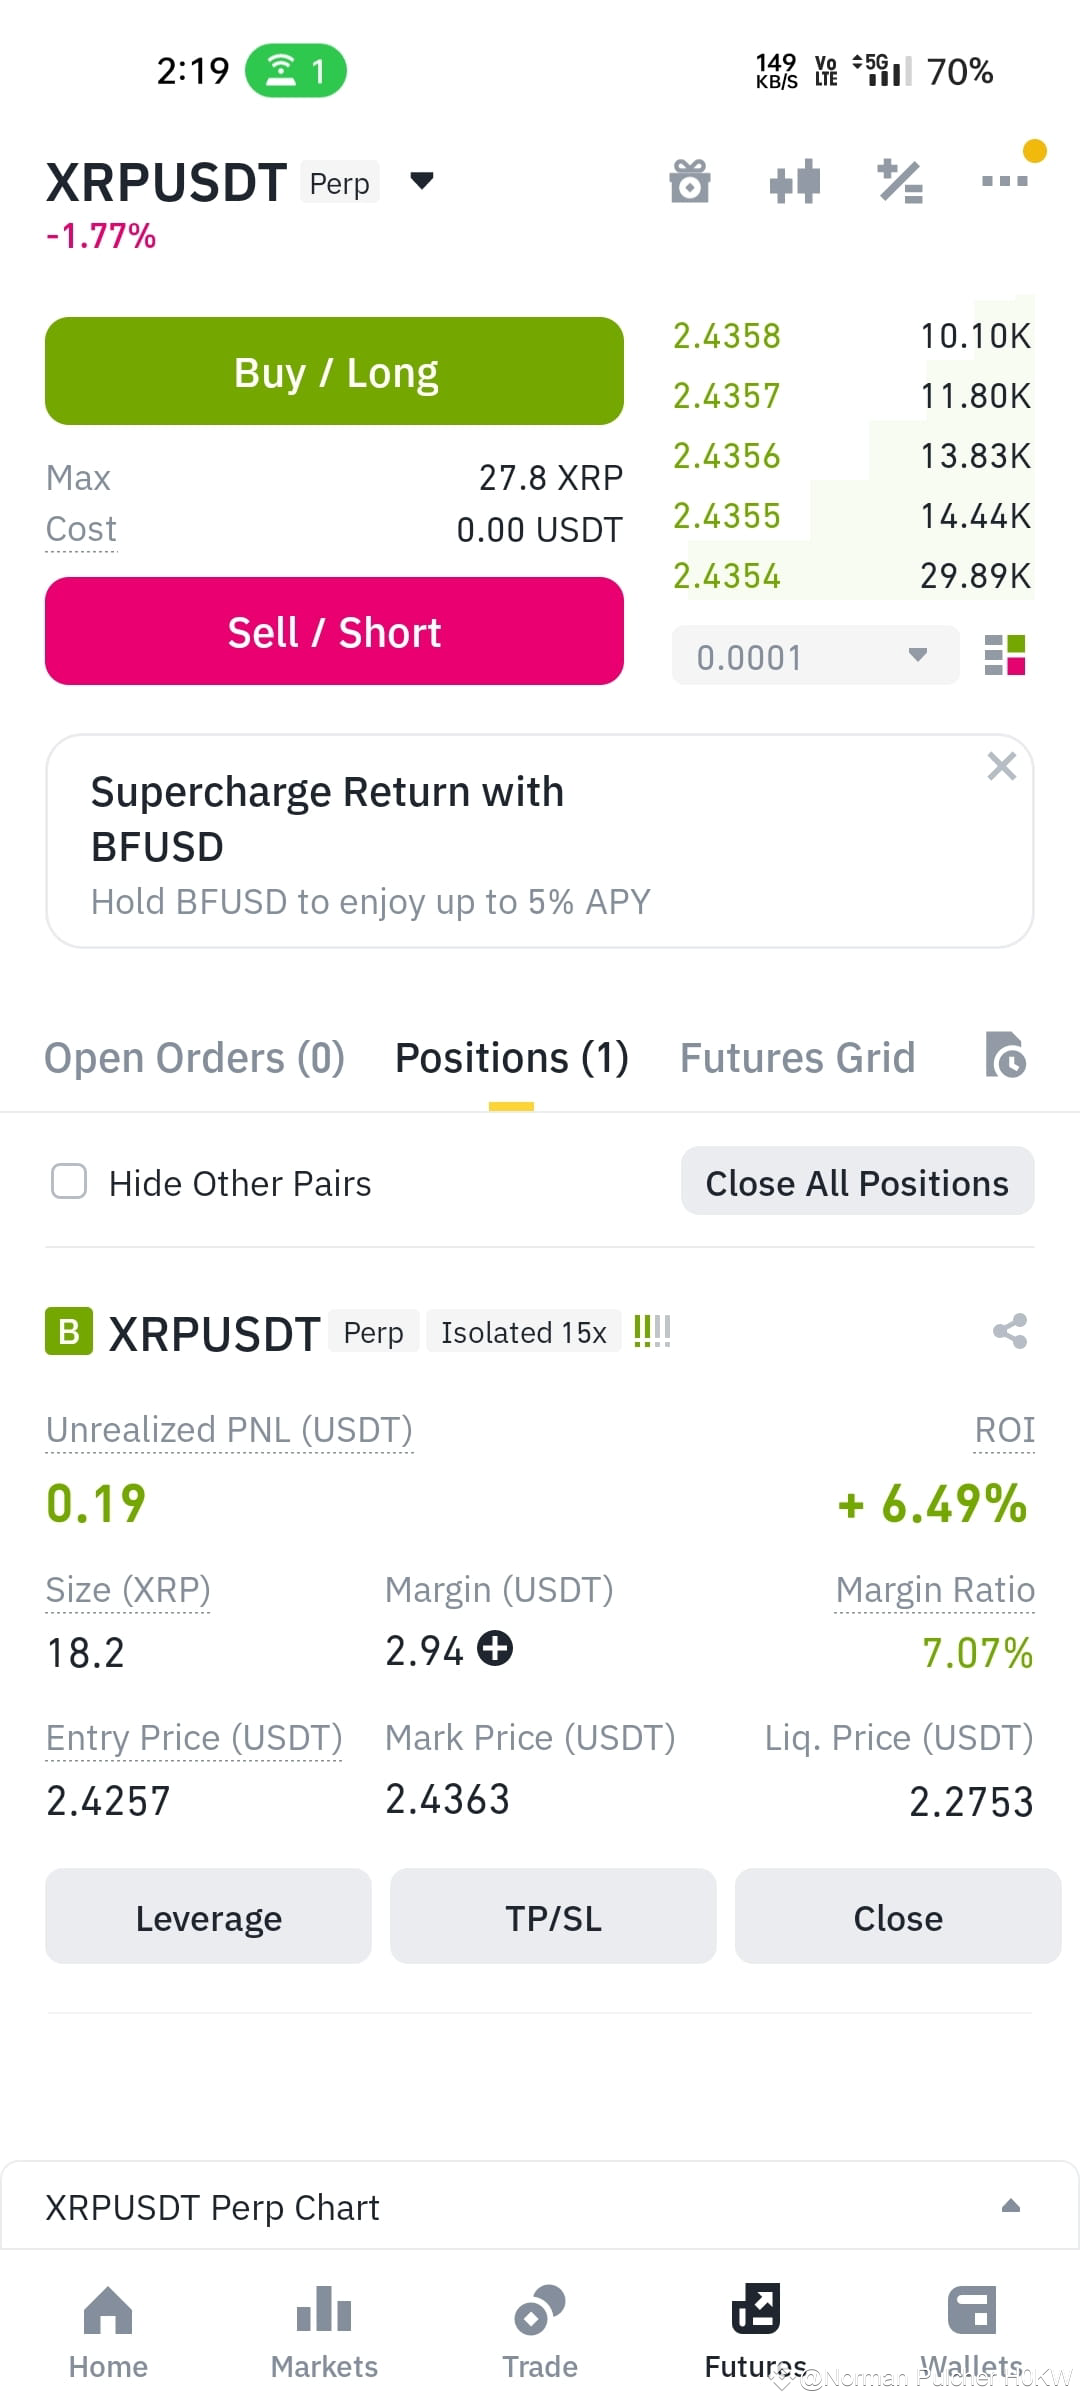Open the TP/SL settings for the position
1080x2400 pixels.
pyautogui.click(x=553, y=1916)
